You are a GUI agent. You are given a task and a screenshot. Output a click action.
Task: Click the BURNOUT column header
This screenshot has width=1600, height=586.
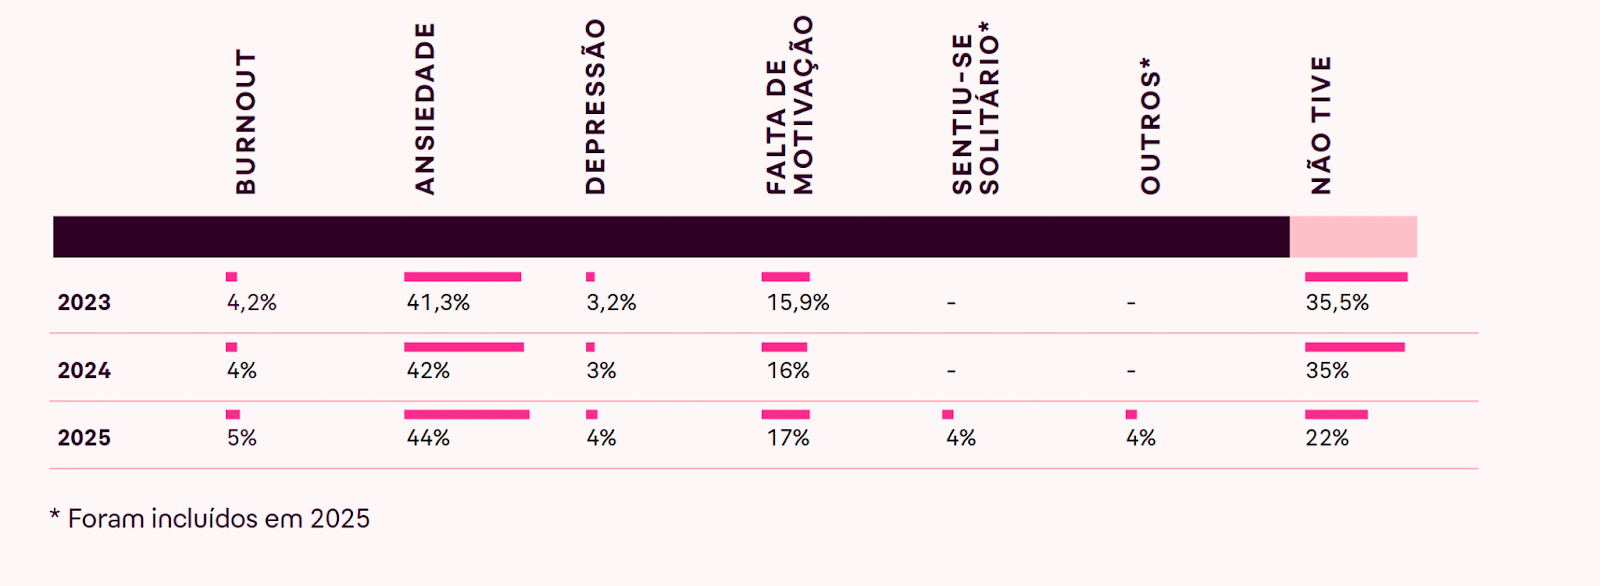point(245,122)
